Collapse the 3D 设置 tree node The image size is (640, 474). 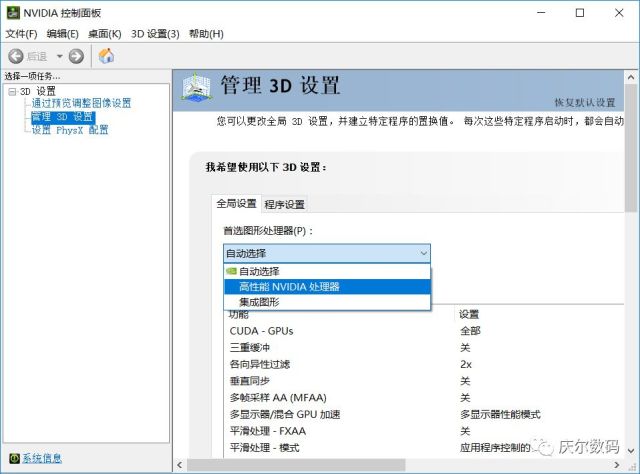(12, 91)
